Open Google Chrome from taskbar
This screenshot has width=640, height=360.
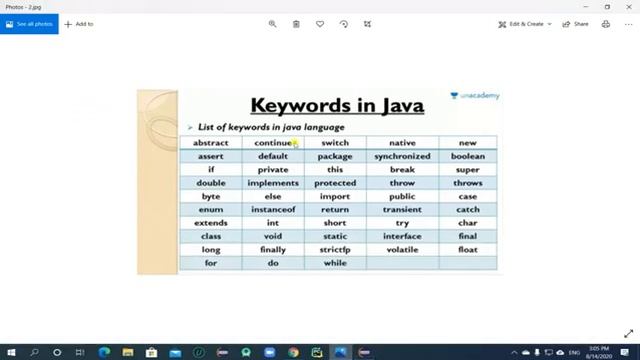[293, 352]
